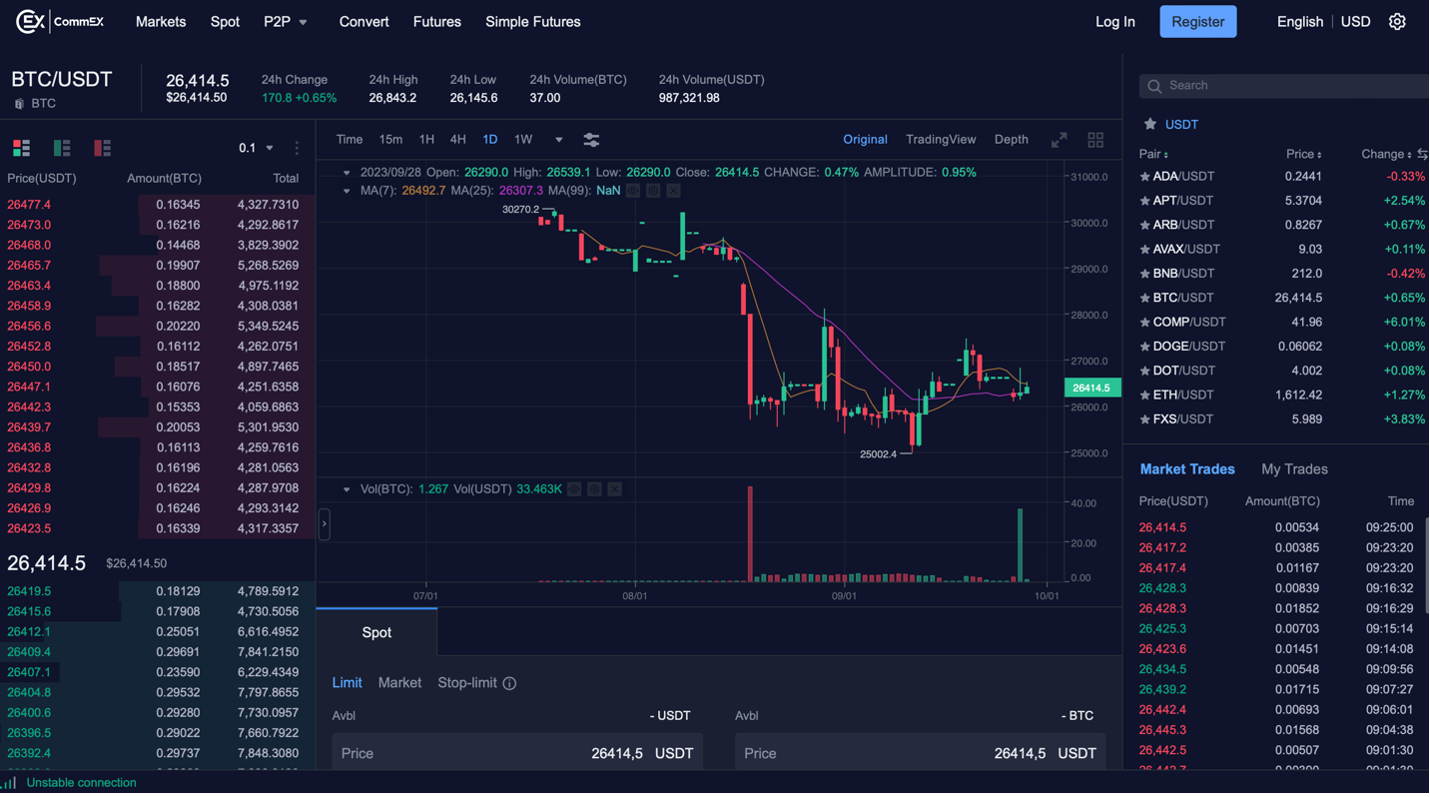This screenshot has width=1430, height=797.
Task: Expand the chart to fullscreen
Action: [x=1059, y=140]
